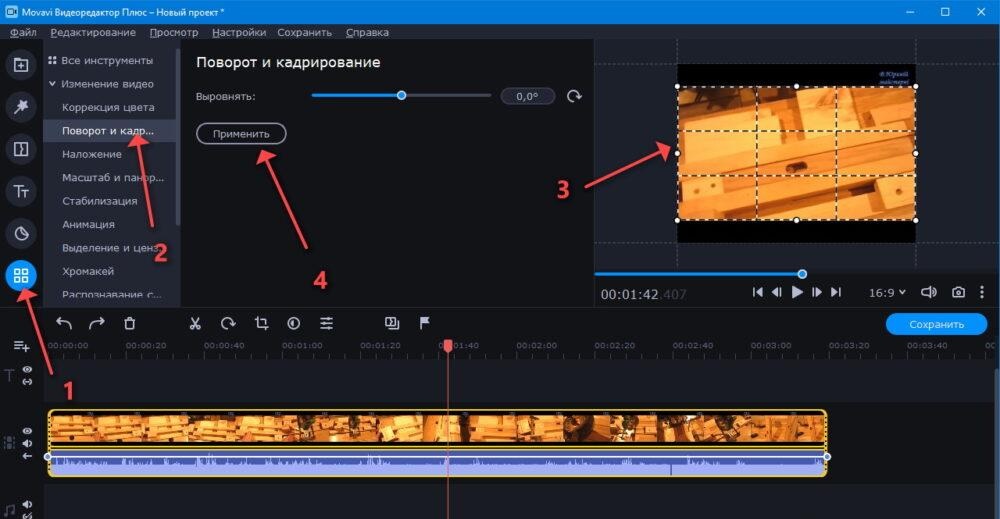Open the filters magic wand tab
This screenshot has width=1000, height=519.
[x=21, y=106]
